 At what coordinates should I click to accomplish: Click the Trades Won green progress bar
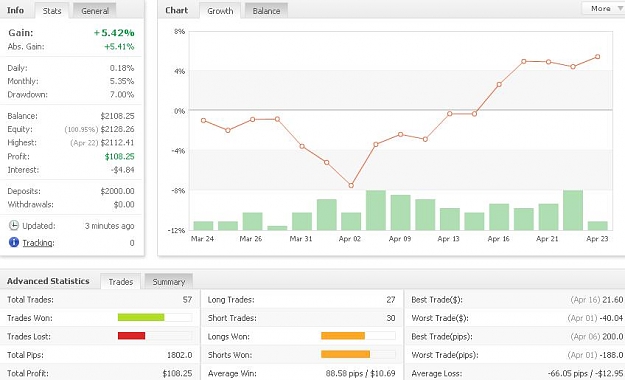[x=141, y=317]
